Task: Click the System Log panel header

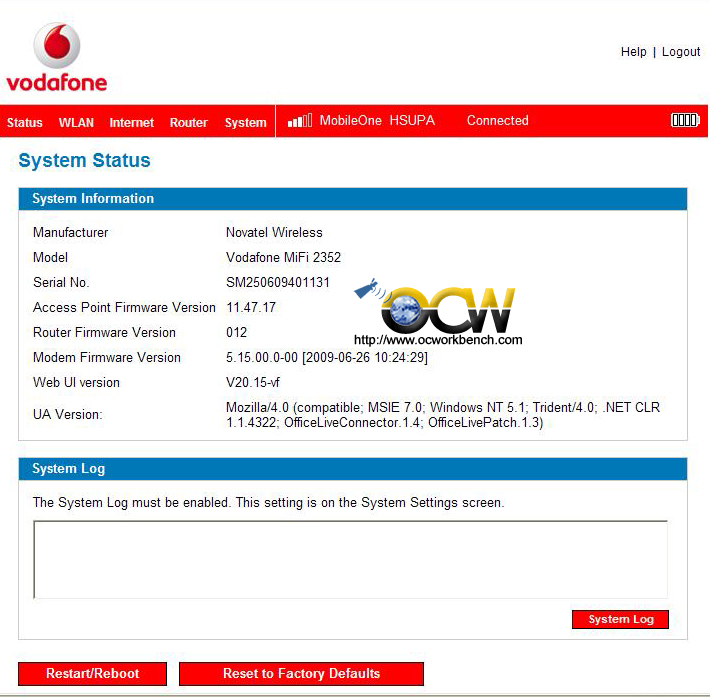Action: pyautogui.click(x=353, y=469)
